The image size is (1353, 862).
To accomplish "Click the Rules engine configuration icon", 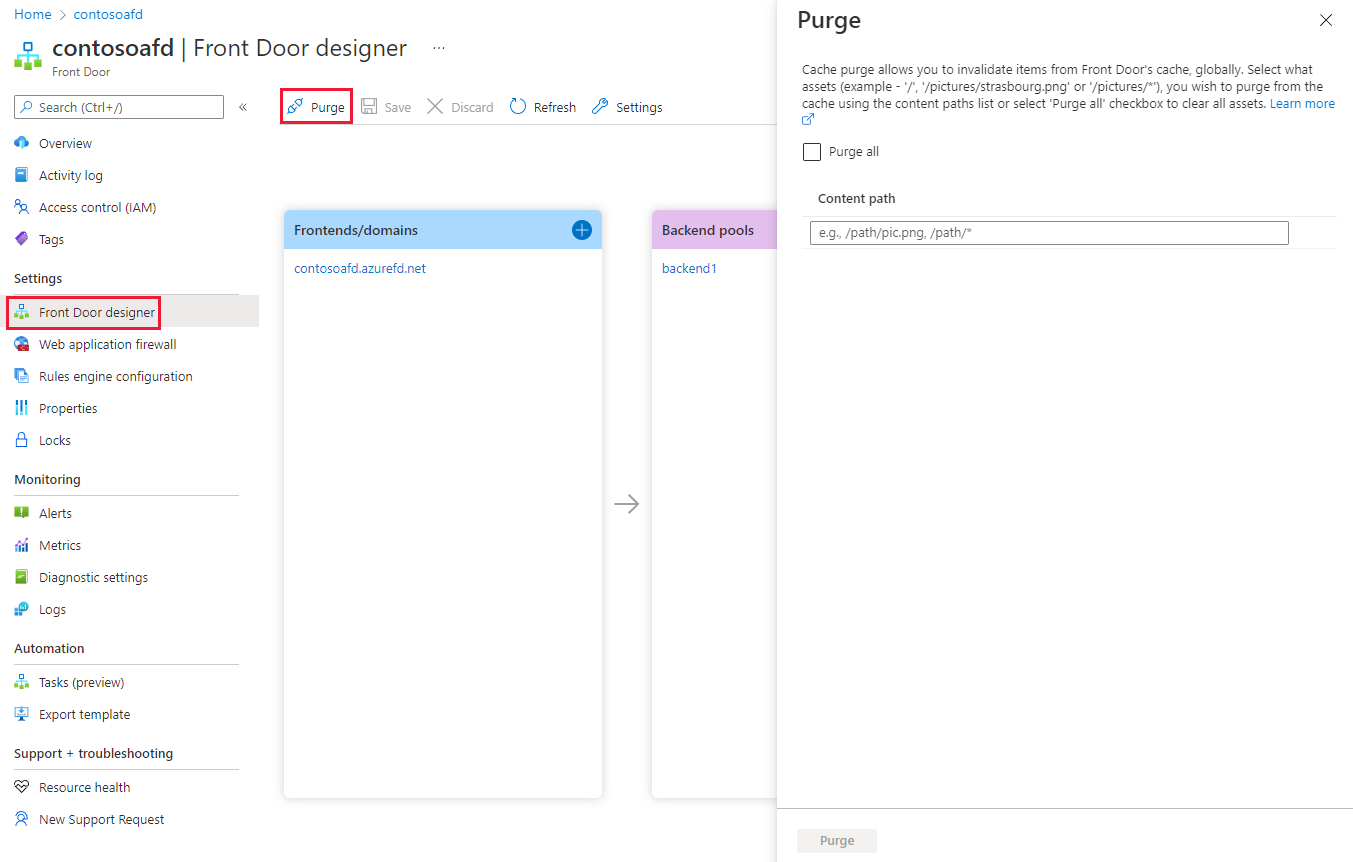I will [22, 376].
